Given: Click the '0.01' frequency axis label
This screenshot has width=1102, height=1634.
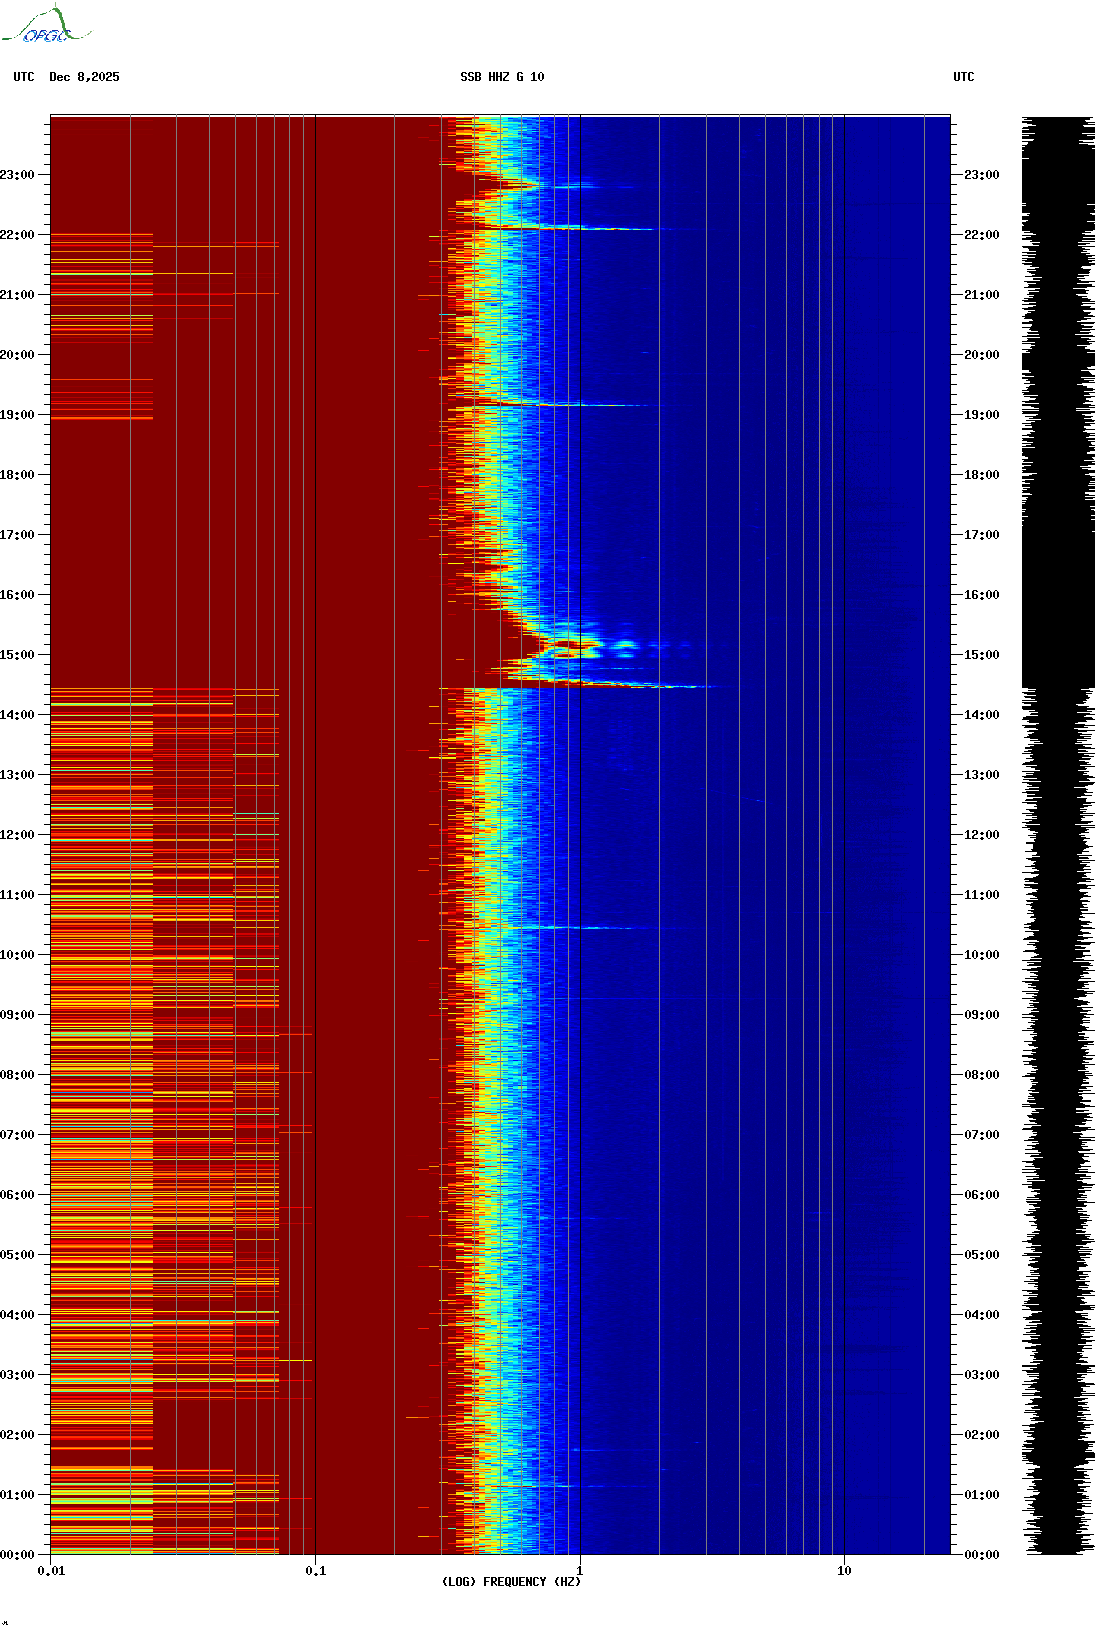Looking at the screenshot, I should click(x=51, y=1571).
